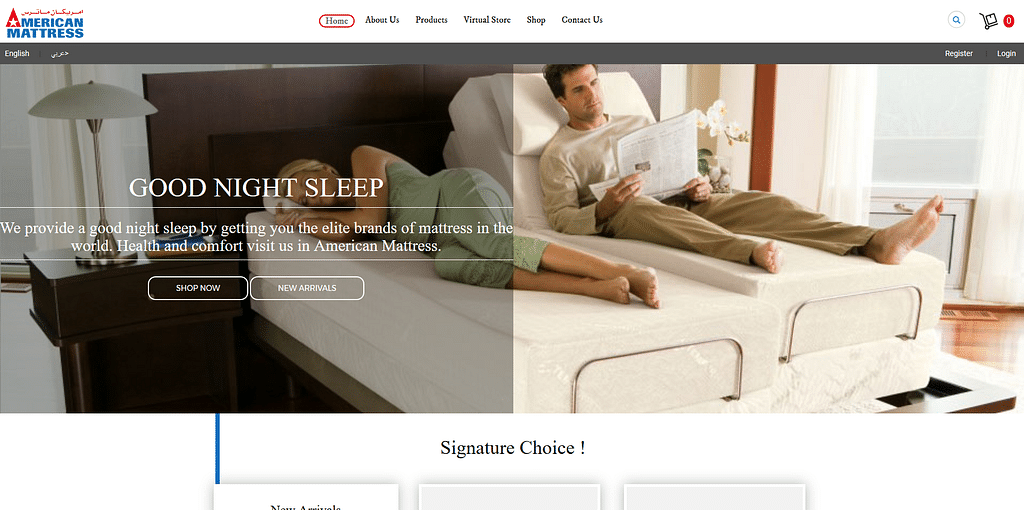Click the Register link

[x=959, y=54]
